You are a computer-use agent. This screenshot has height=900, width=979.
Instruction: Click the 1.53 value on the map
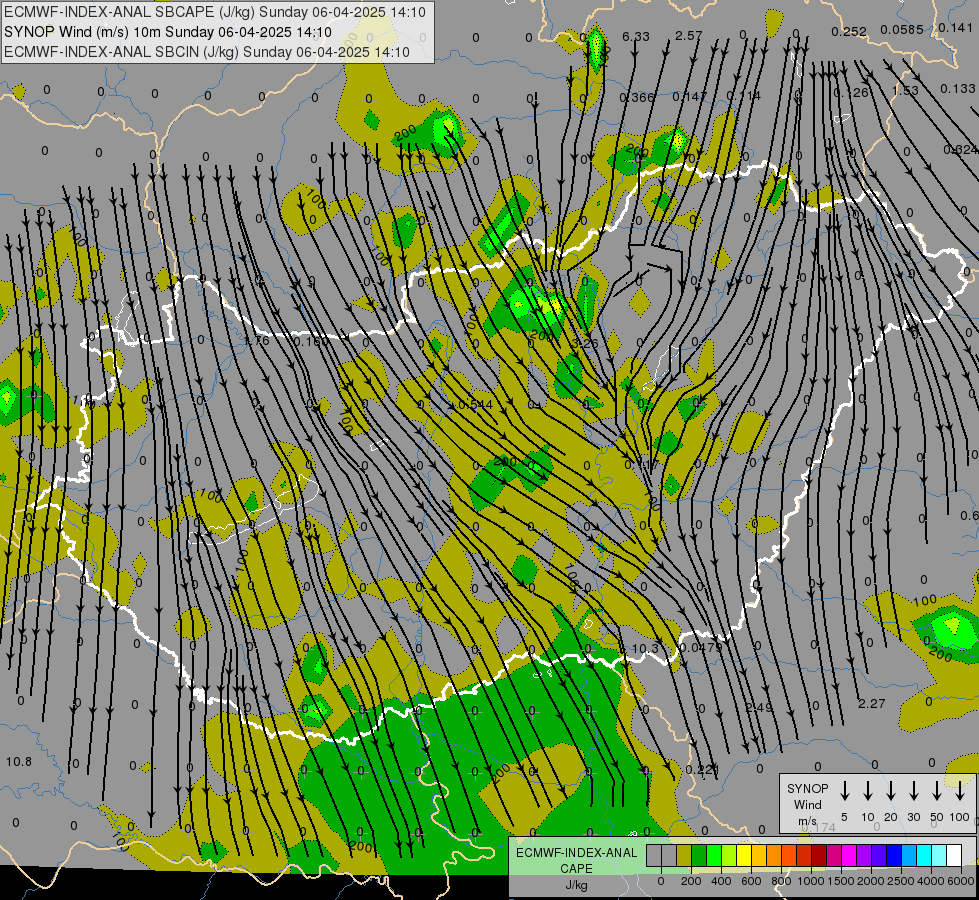[905, 91]
